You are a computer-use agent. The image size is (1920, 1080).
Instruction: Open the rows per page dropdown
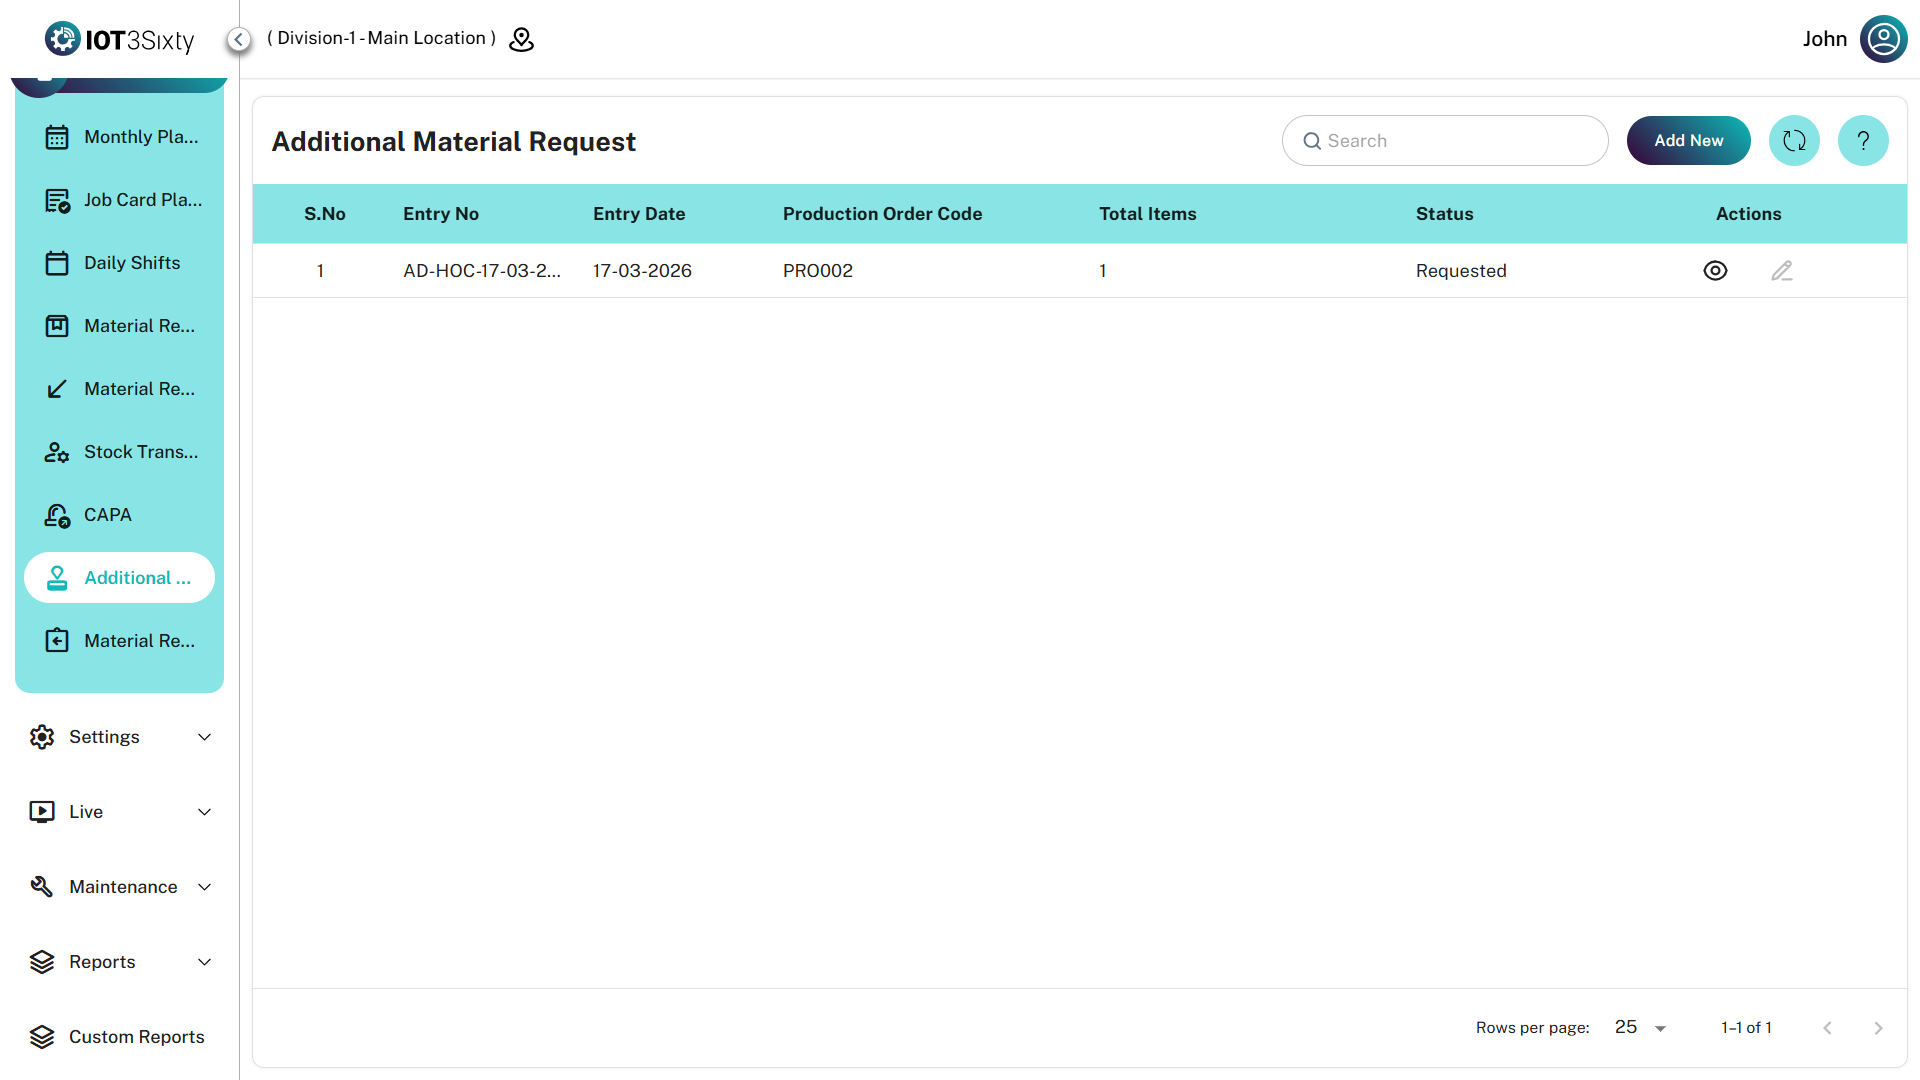[x=1640, y=1028]
